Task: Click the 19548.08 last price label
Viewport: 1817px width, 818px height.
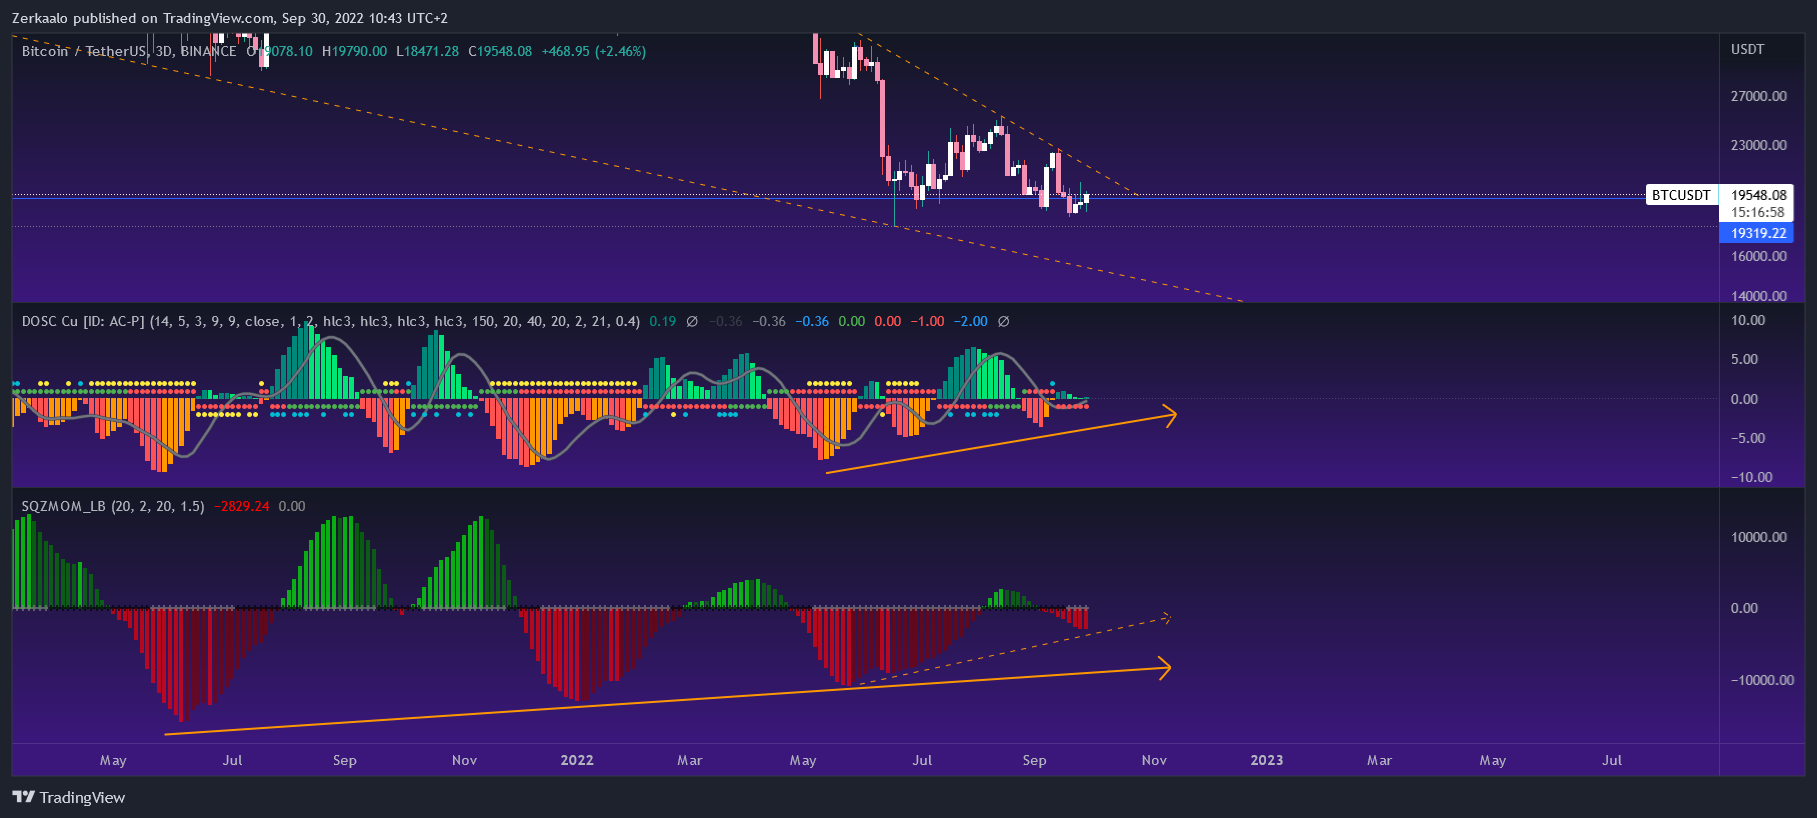Action: click(1759, 195)
